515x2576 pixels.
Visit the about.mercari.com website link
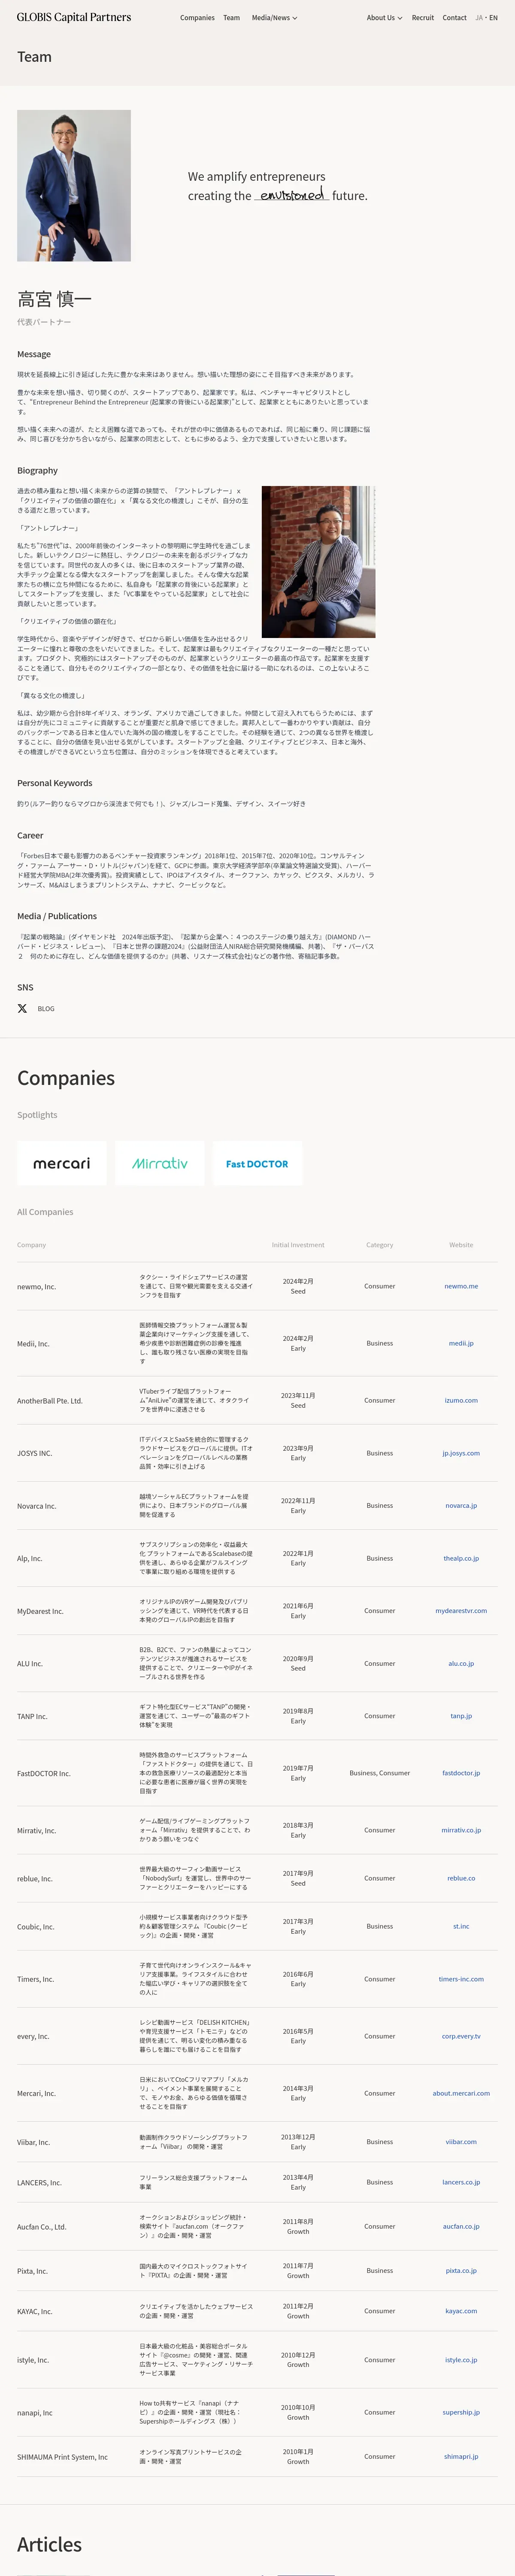tap(461, 2093)
